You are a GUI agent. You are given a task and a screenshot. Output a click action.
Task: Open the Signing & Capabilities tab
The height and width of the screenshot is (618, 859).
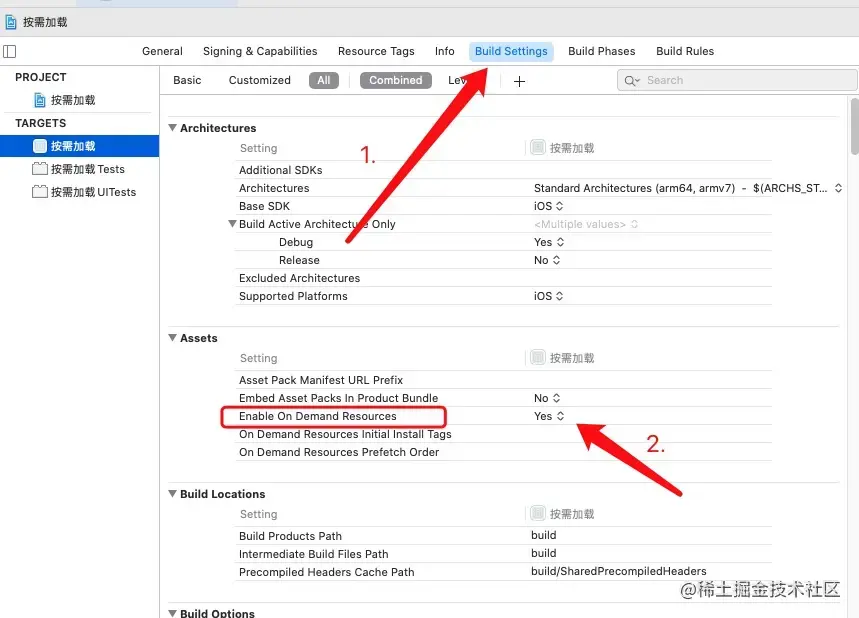point(260,51)
